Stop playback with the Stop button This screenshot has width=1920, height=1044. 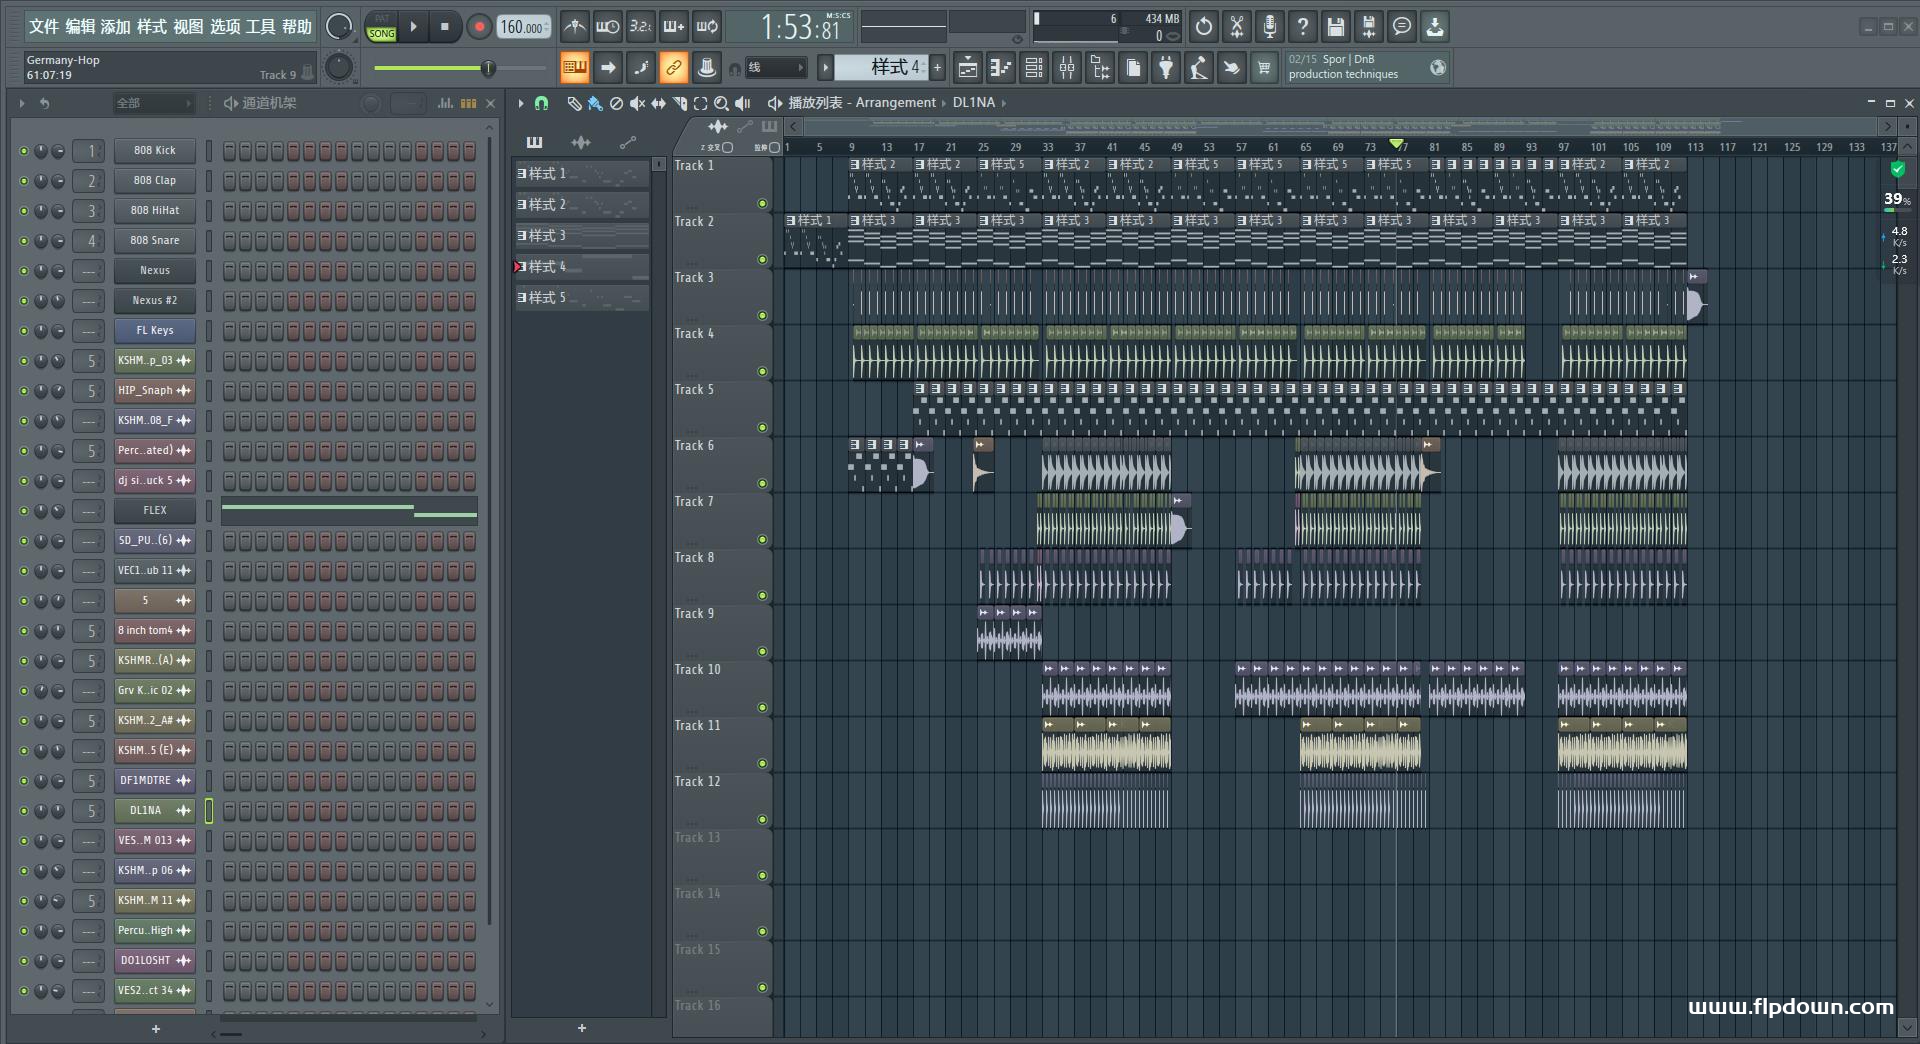point(444,27)
